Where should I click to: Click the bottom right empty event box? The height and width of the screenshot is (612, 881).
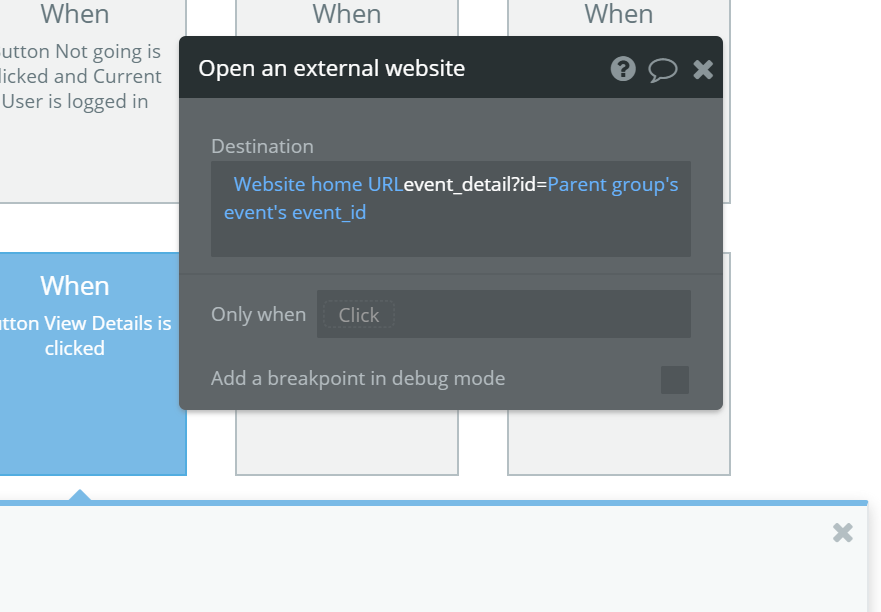pos(619,442)
